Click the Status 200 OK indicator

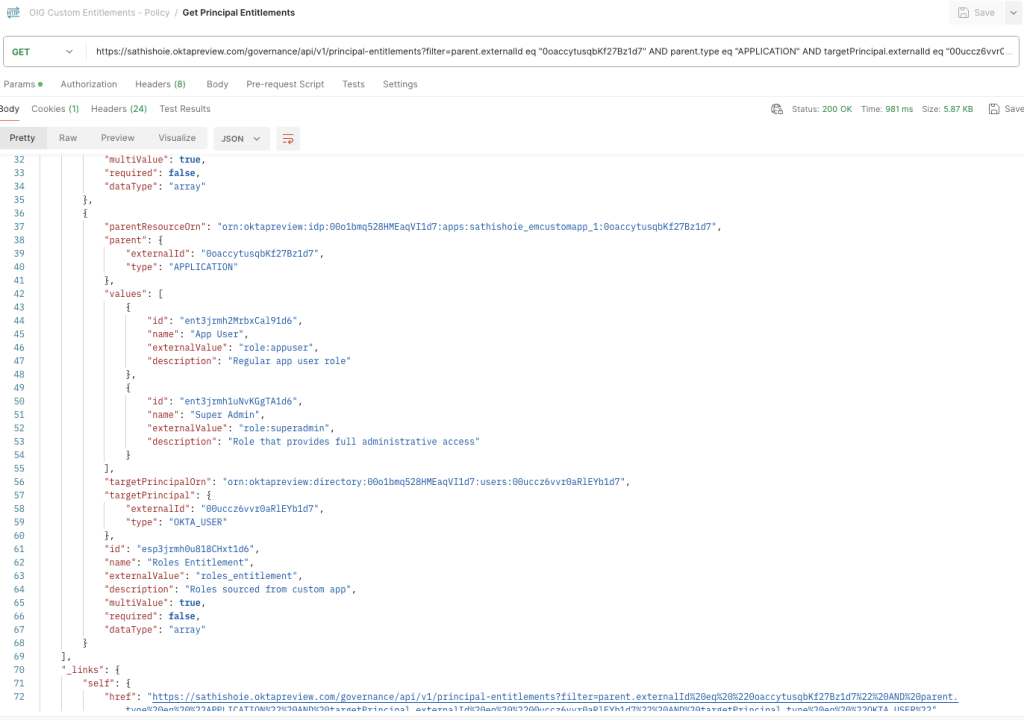822,109
